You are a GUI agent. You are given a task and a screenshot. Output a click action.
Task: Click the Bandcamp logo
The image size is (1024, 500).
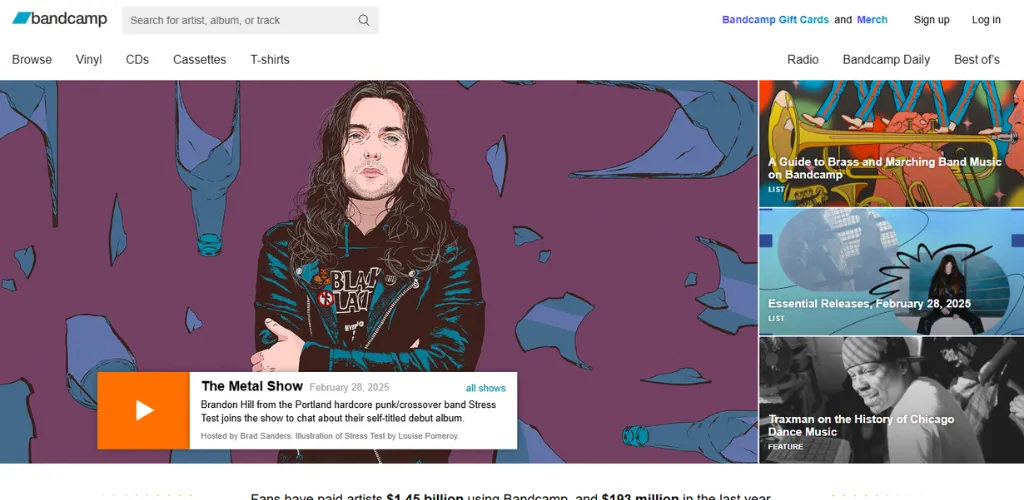(59, 19)
